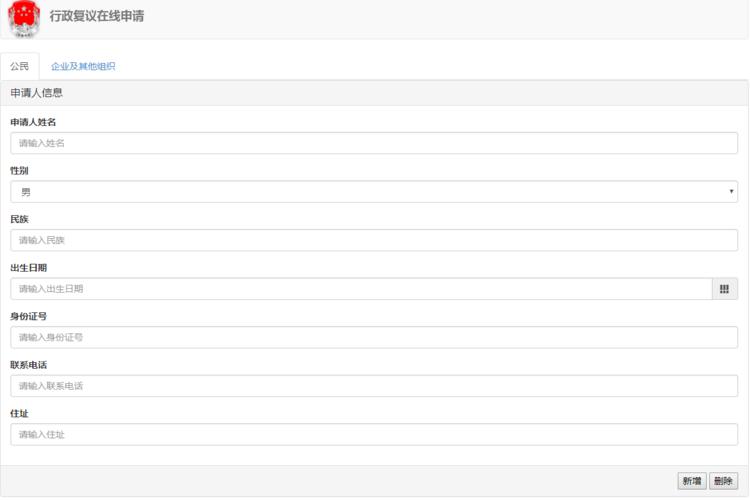Switch to the 企业及其他组织 tab
The image size is (750, 500).
click(x=83, y=67)
